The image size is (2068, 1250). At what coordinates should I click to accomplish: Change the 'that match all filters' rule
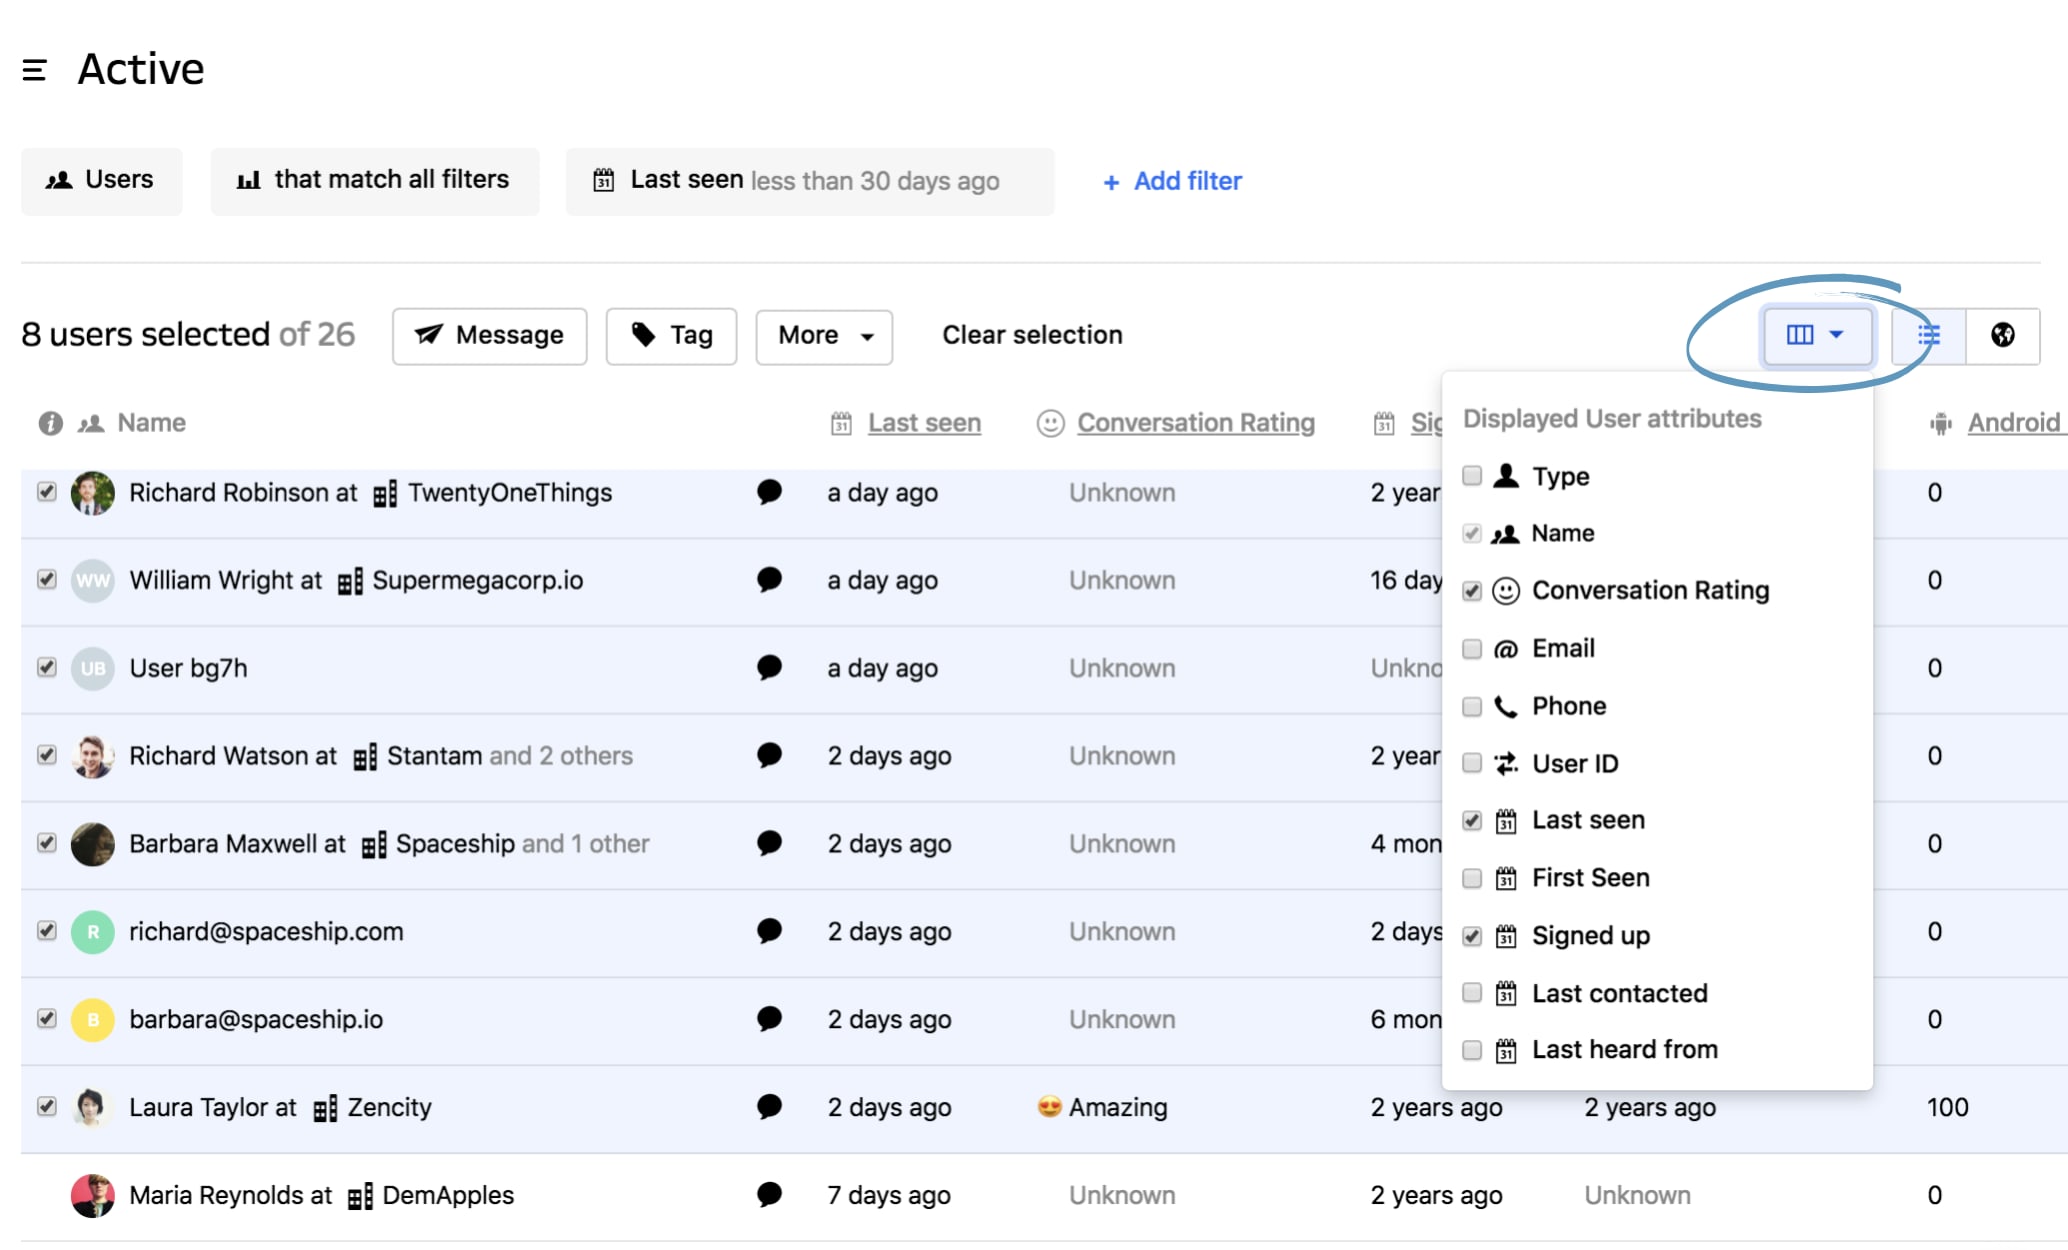(374, 181)
